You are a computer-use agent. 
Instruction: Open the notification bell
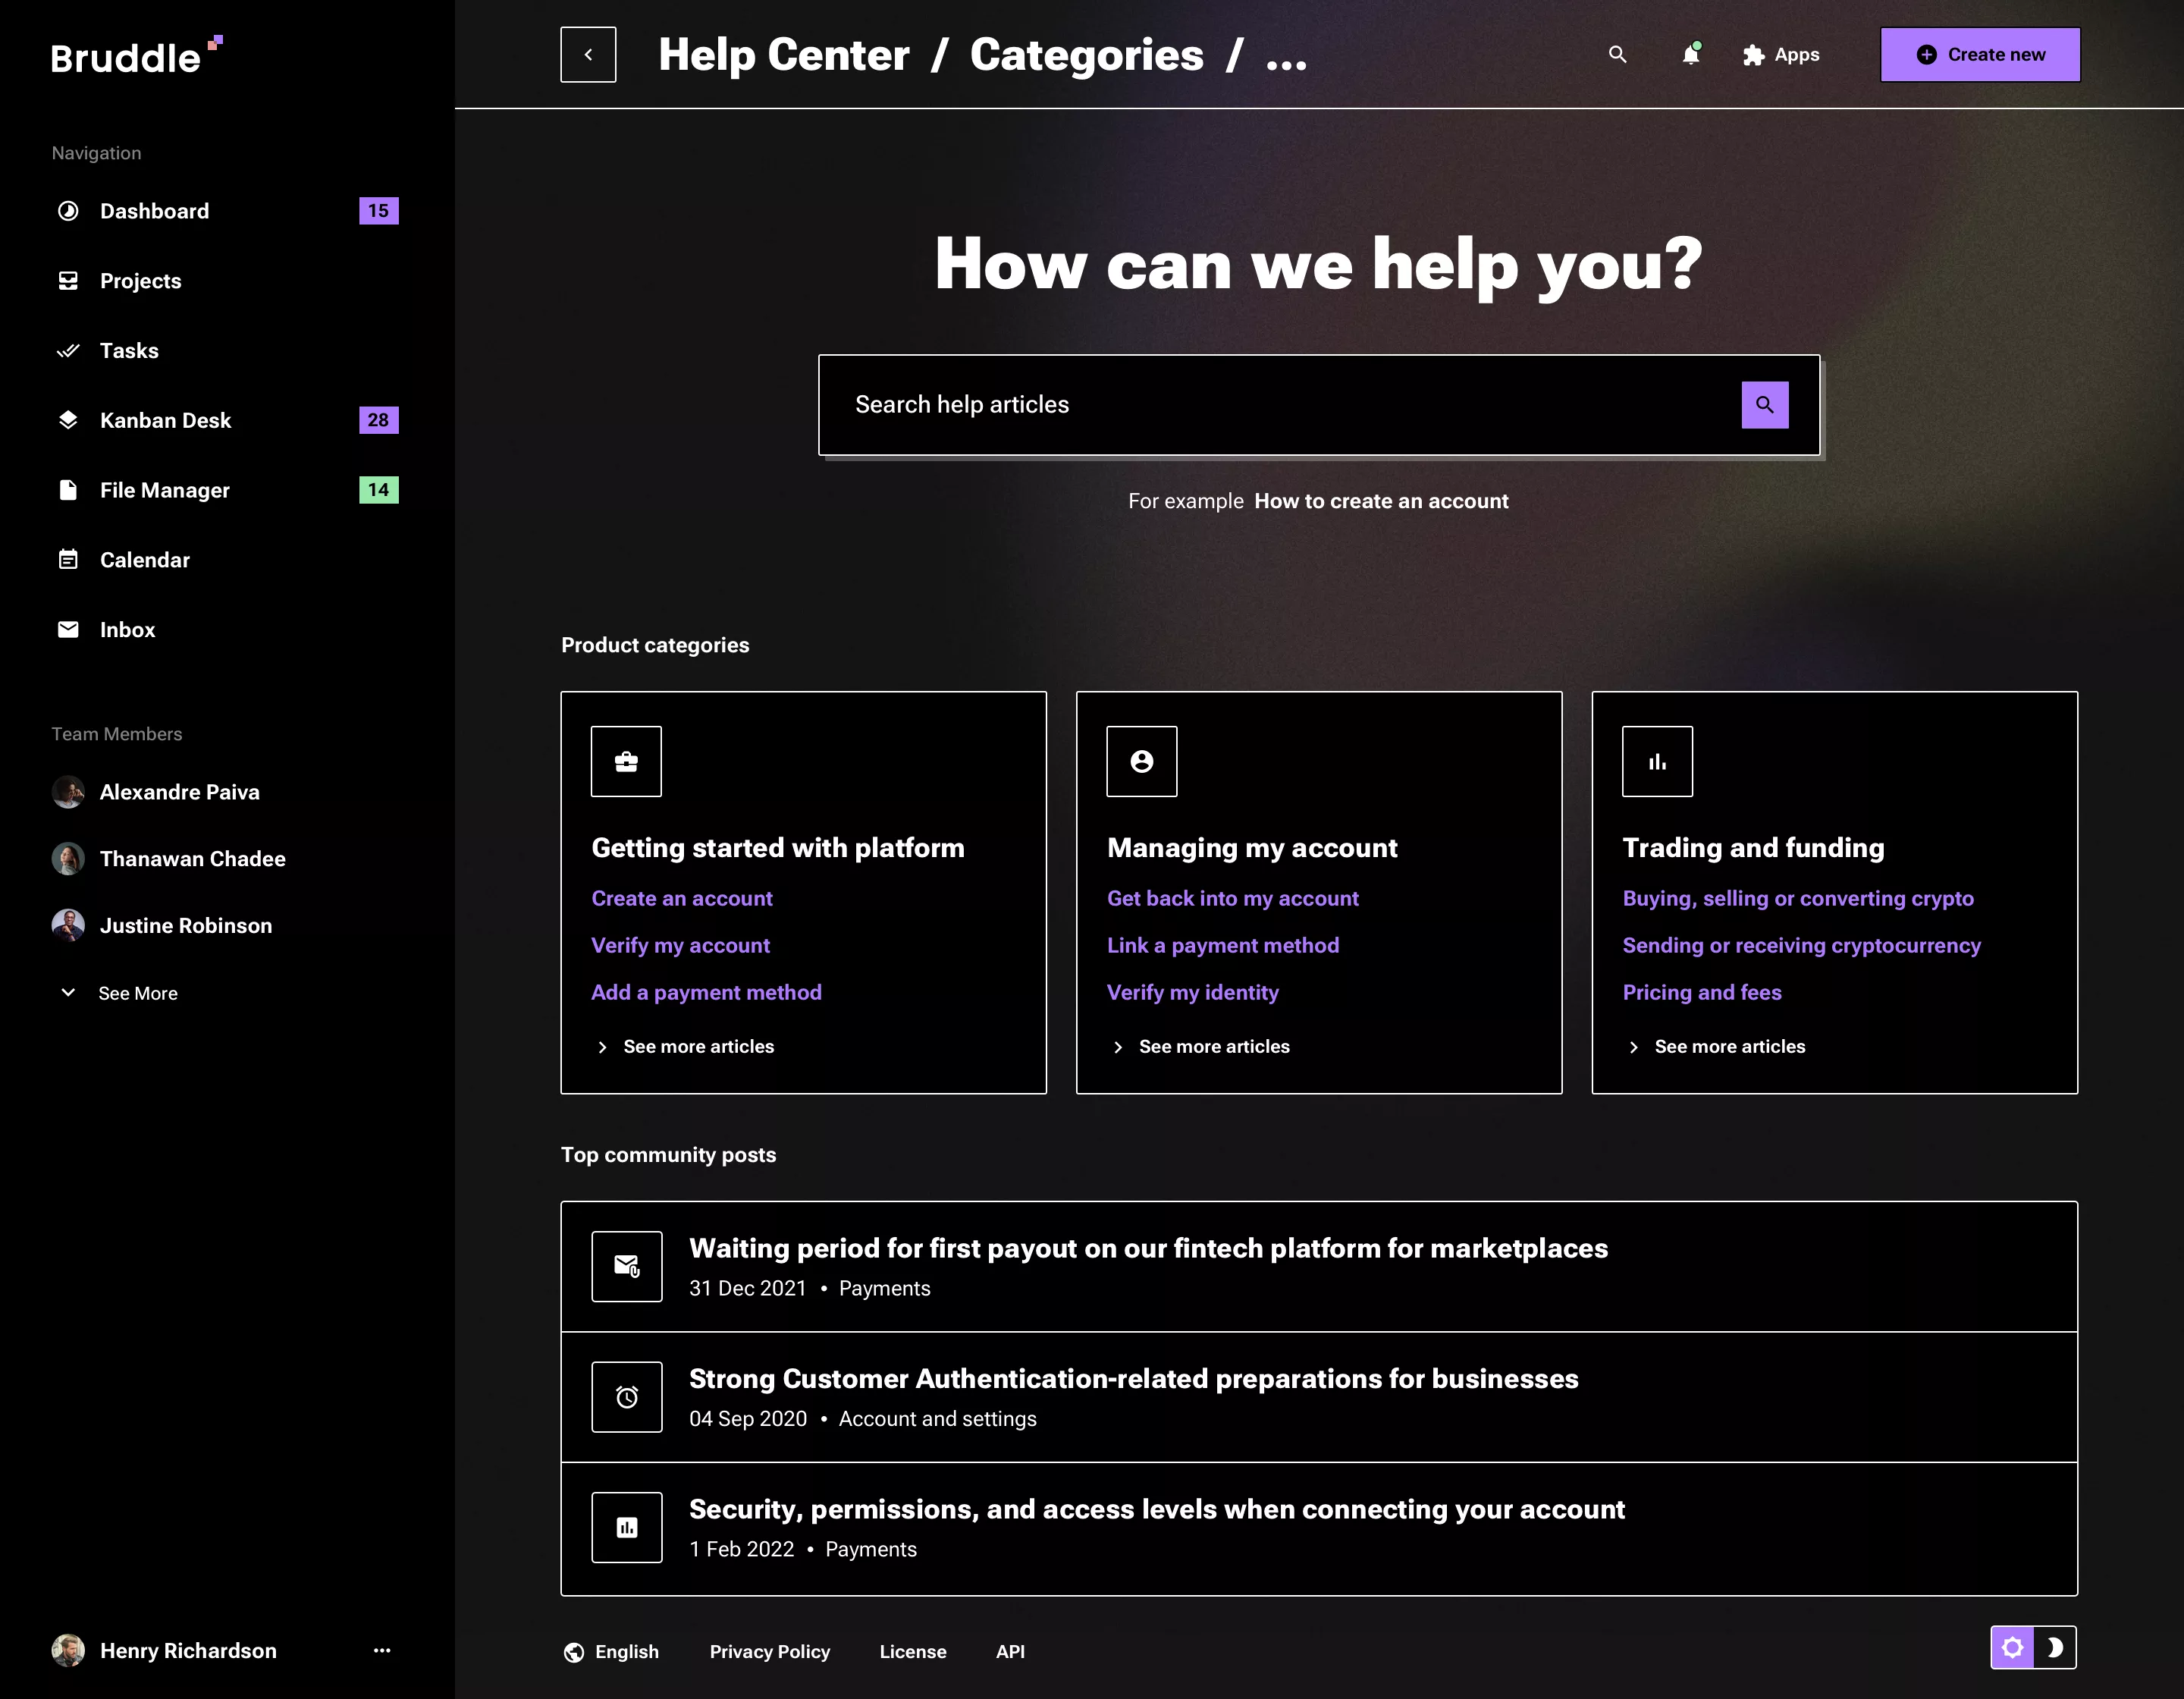[x=1690, y=56]
